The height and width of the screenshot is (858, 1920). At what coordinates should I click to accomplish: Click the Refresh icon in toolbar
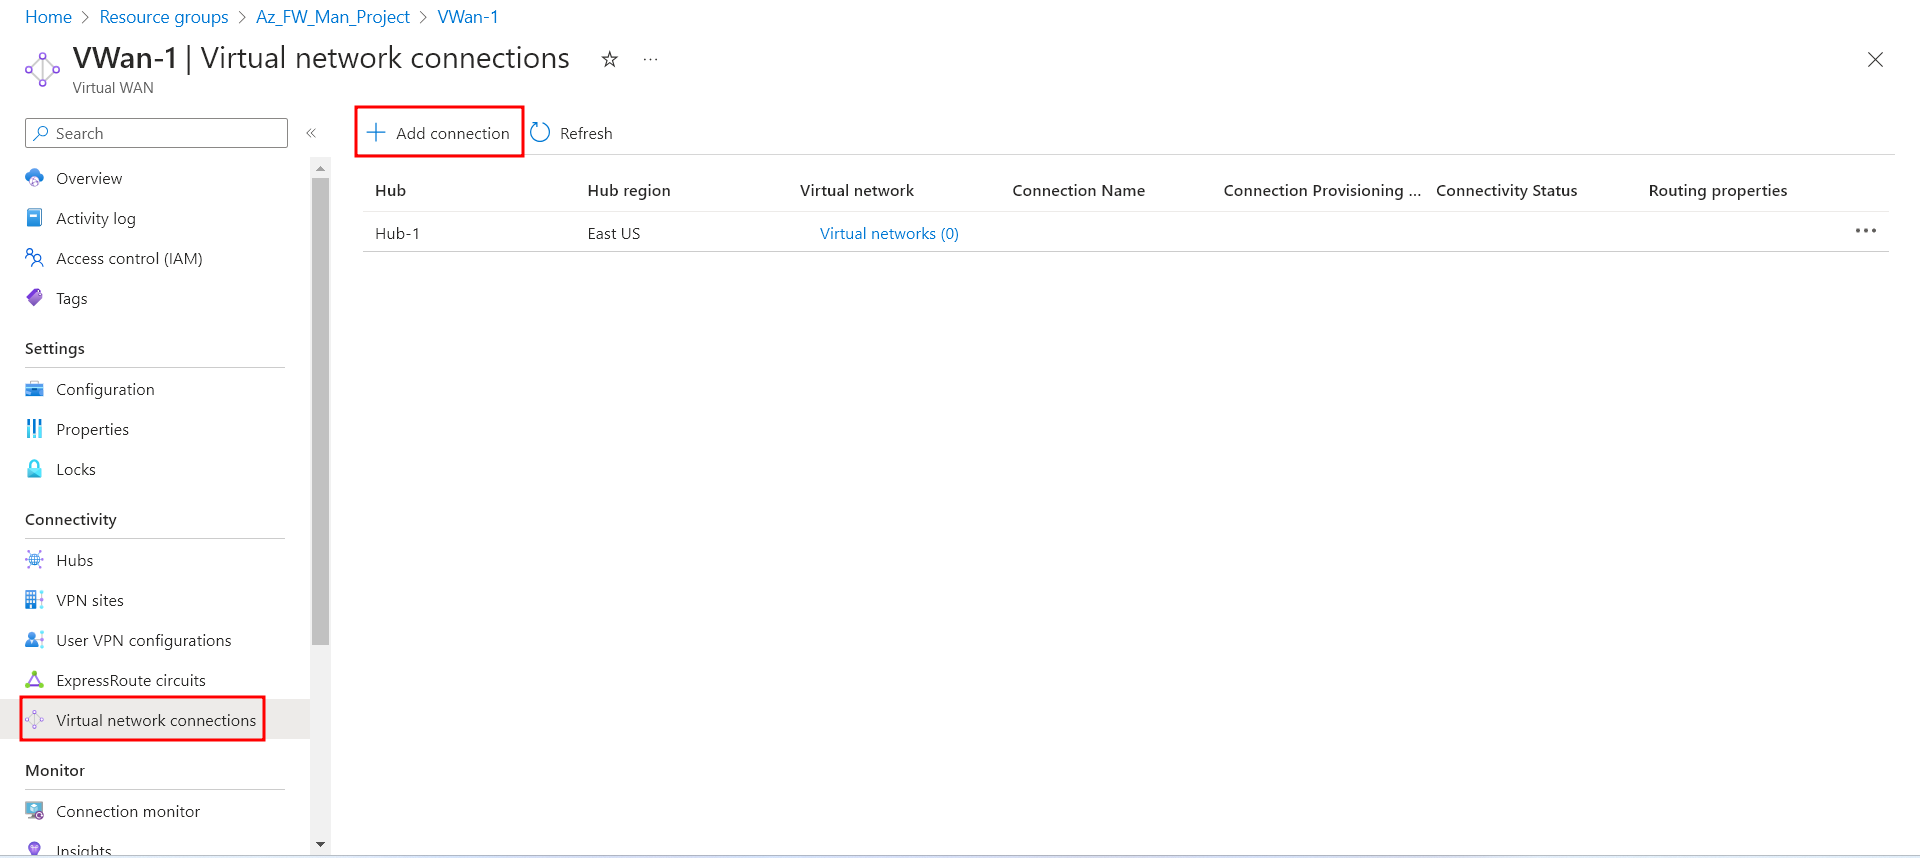pyautogui.click(x=540, y=133)
